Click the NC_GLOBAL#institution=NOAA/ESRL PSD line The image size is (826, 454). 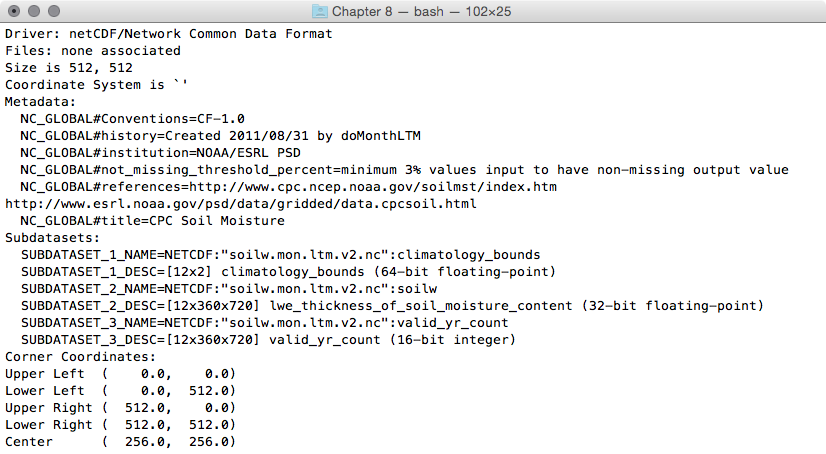point(160,153)
